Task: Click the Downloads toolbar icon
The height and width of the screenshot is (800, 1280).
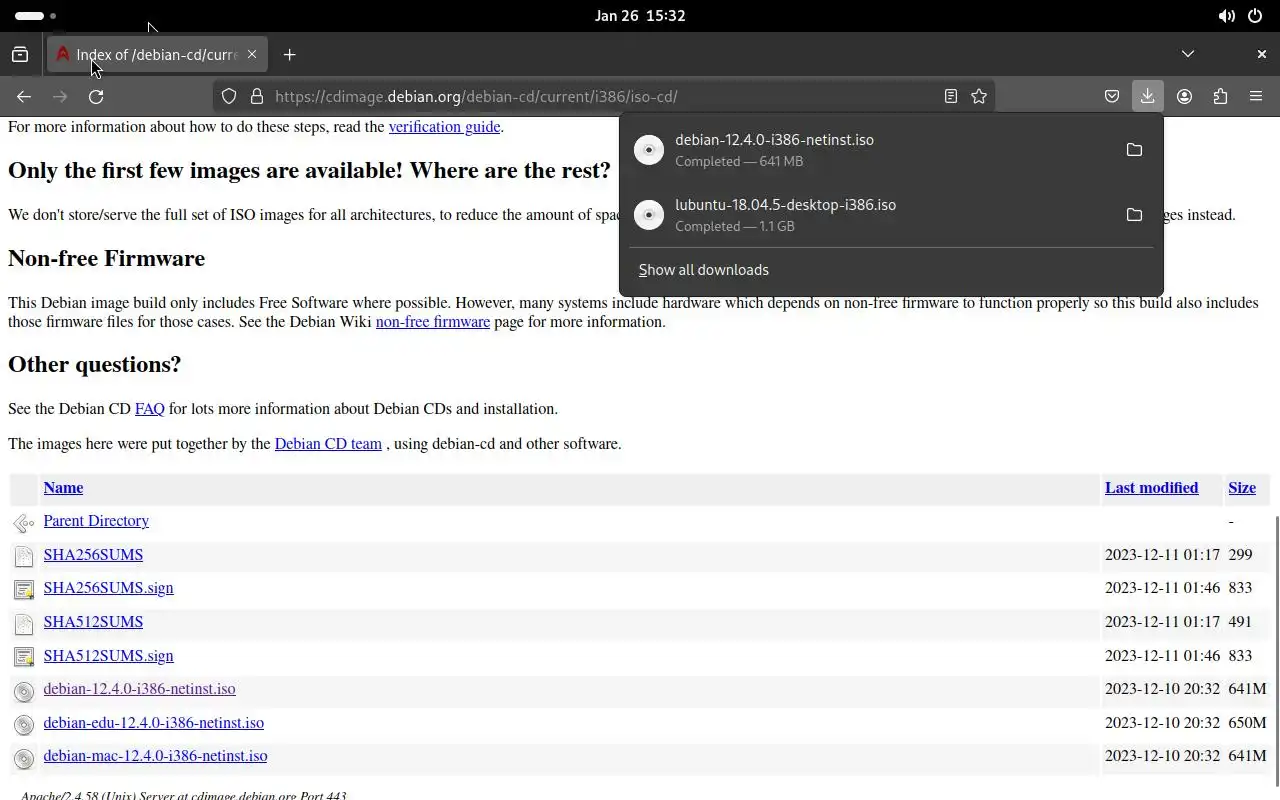Action: [1147, 96]
